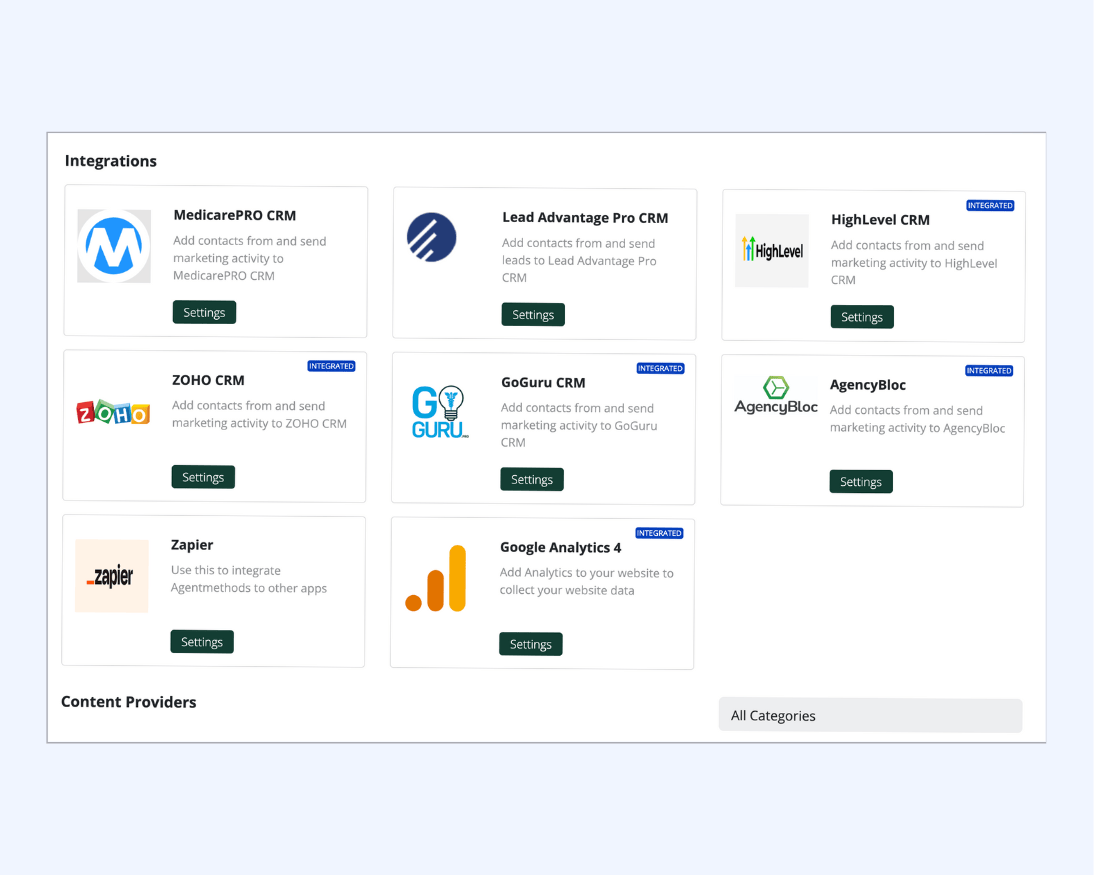Open Settings for HighLevel CRM
This screenshot has height=875, width=1094.
(x=862, y=317)
